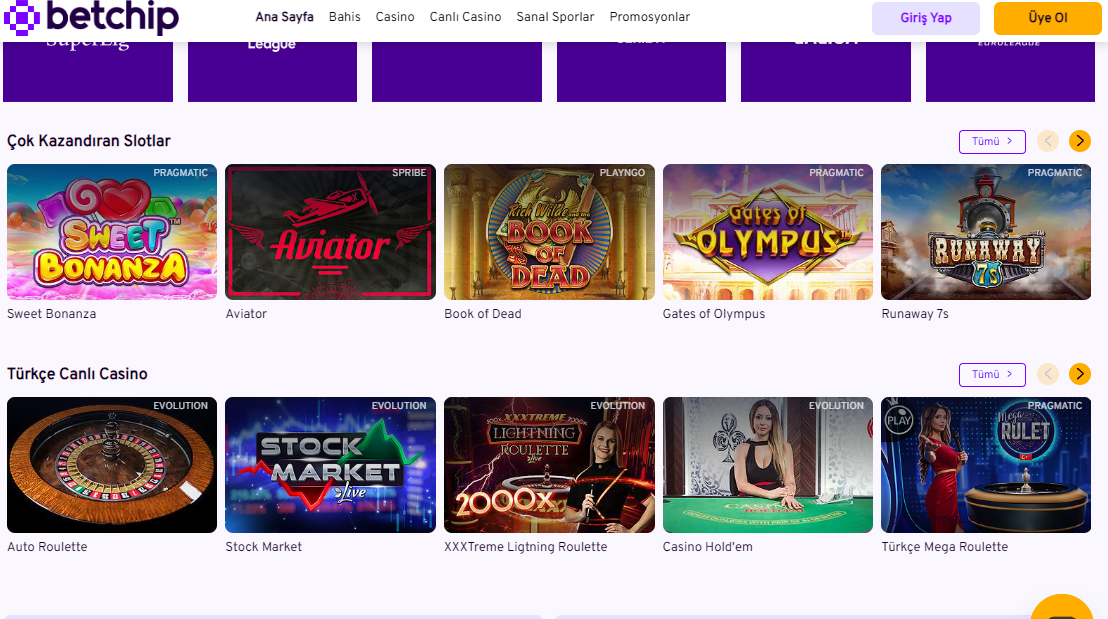The image size is (1108, 619).
Task: Go back in Türkçe Canlı Casino carousel
Action: [x=1047, y=374]
